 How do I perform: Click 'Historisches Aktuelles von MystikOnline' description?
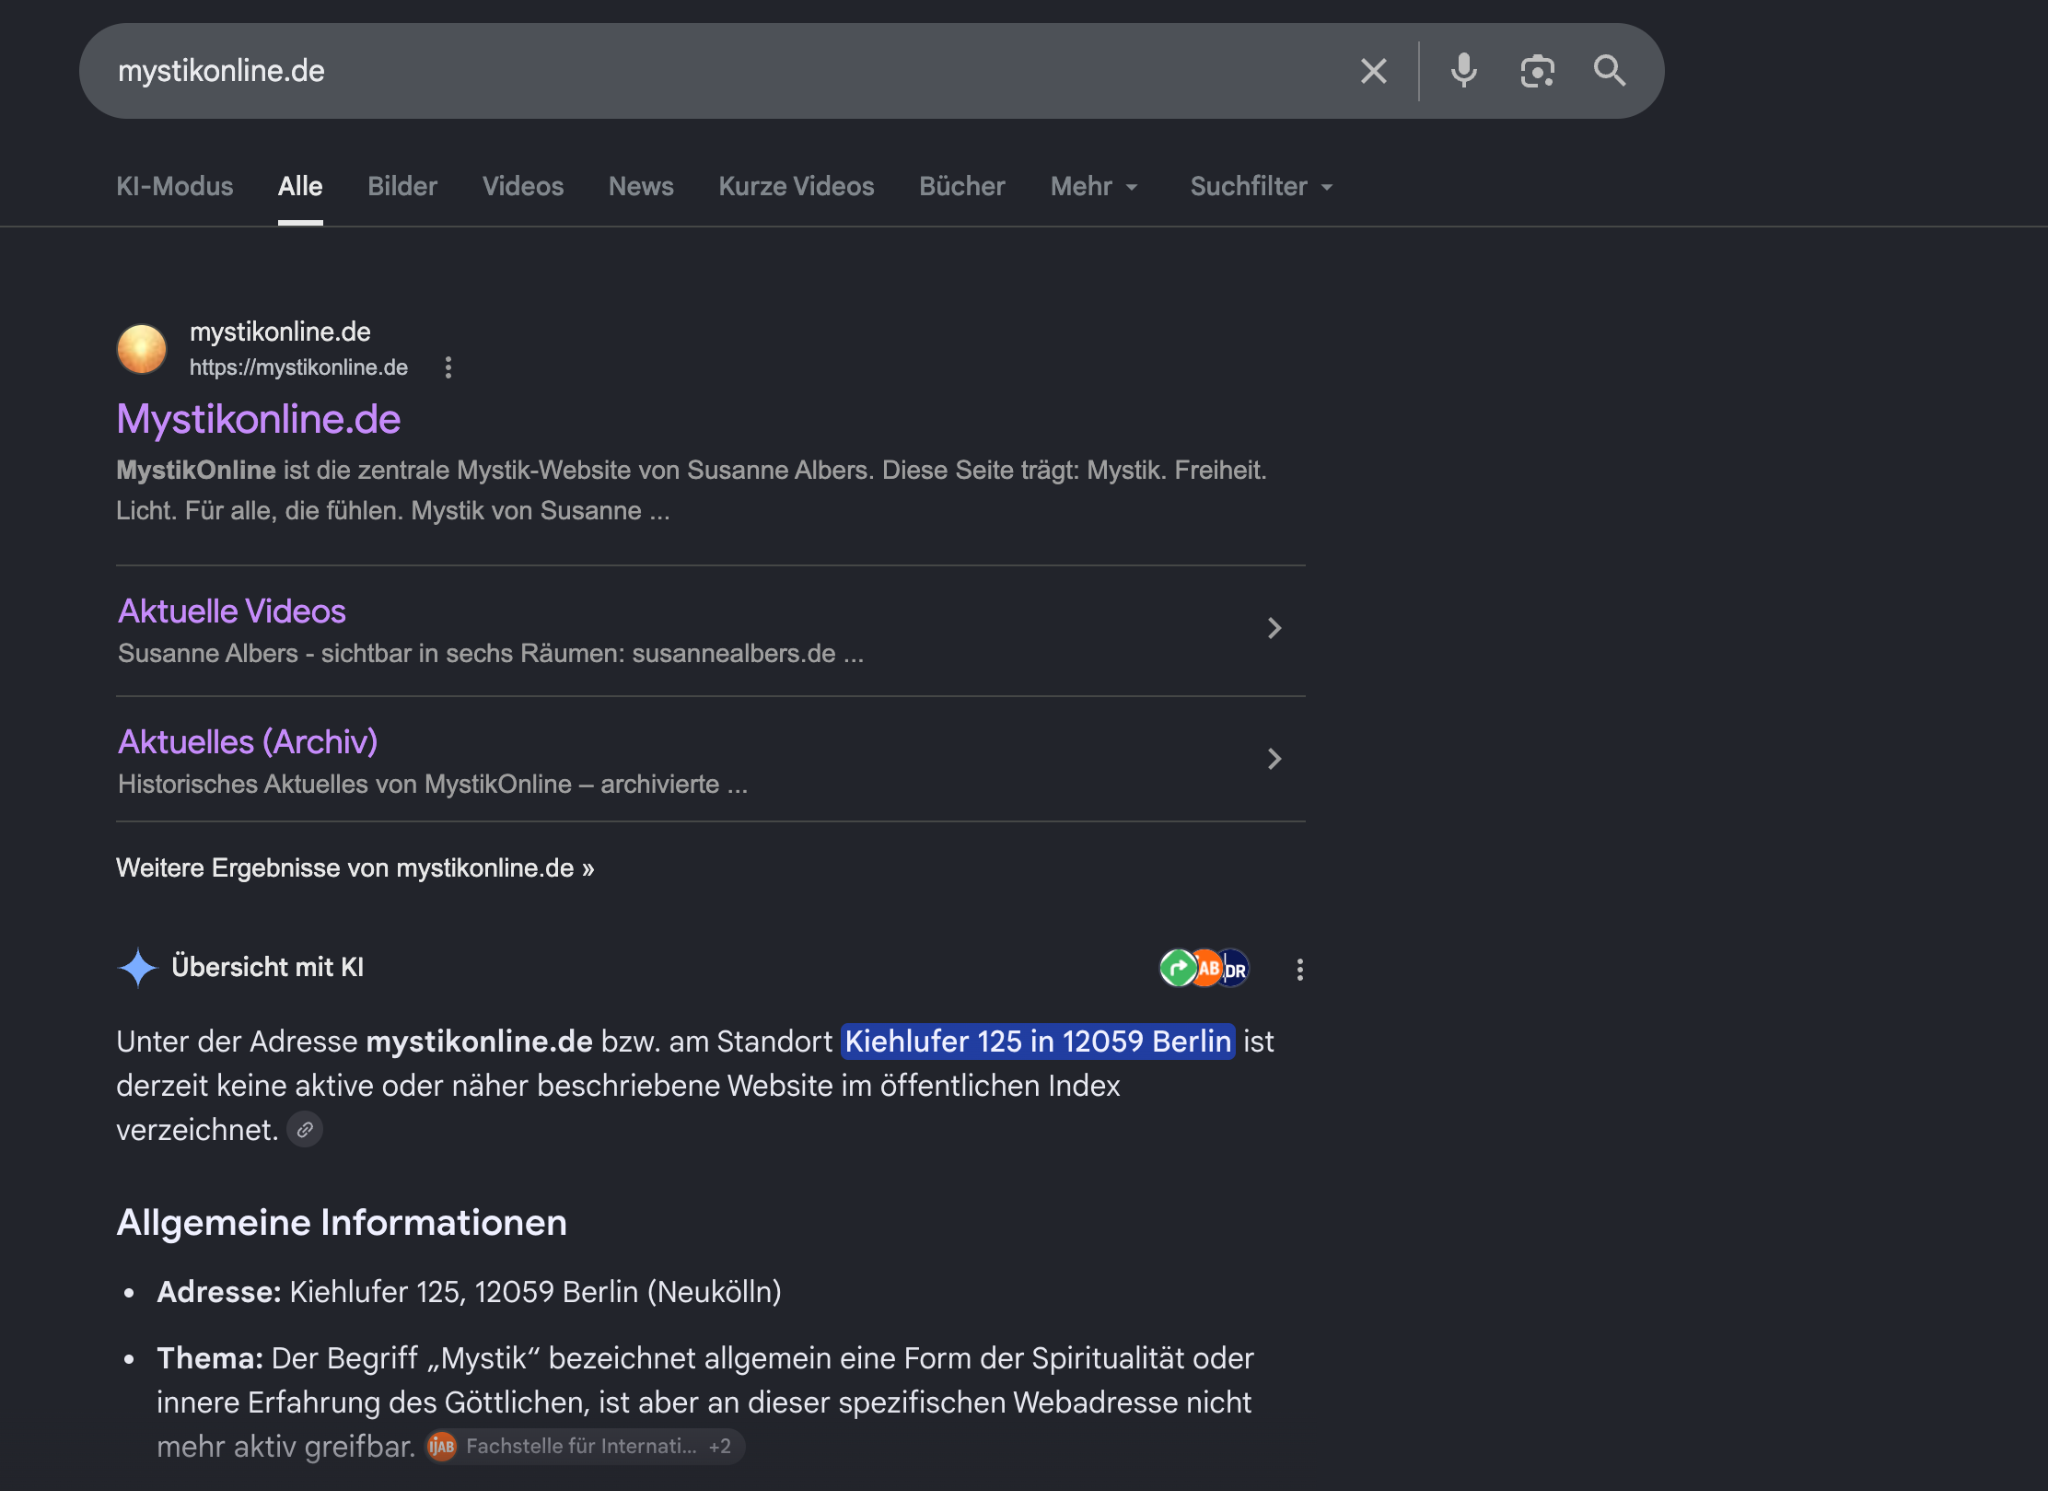(x=433, y=784)
